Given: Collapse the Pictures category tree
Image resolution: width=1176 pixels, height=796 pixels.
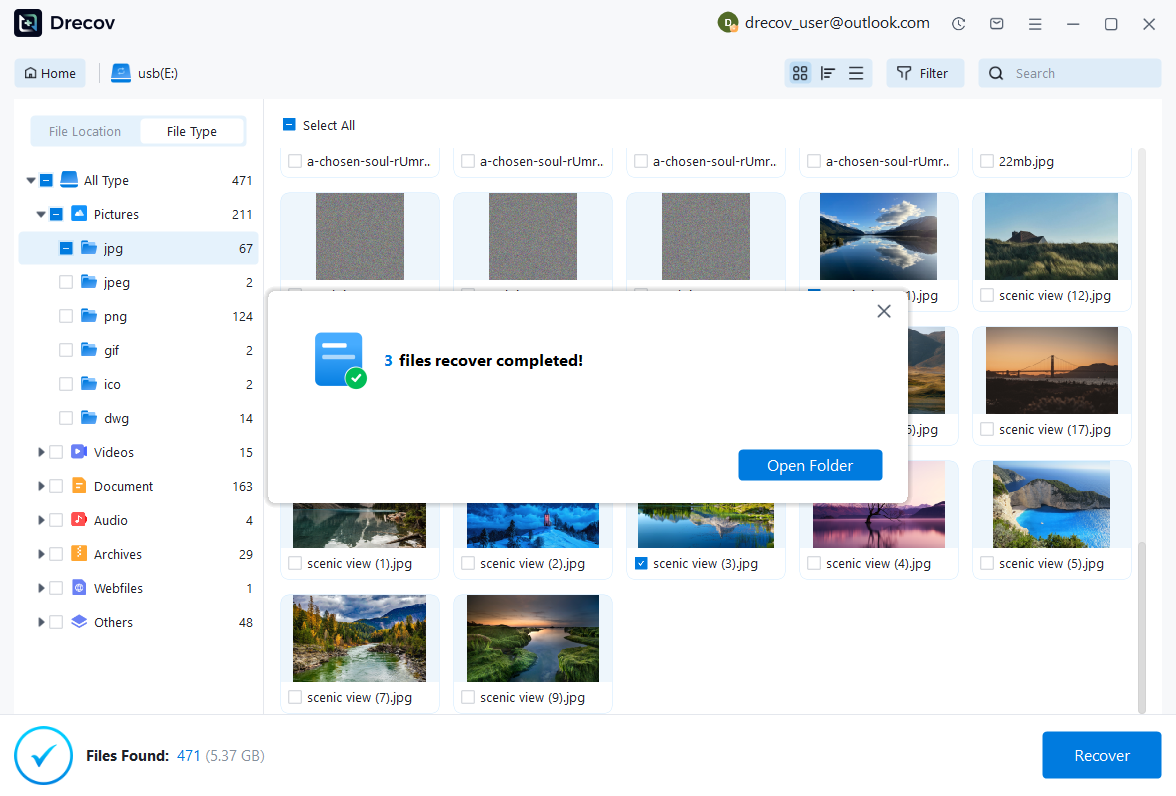Looking at the screenshot, I should click(x=41, y=214).
